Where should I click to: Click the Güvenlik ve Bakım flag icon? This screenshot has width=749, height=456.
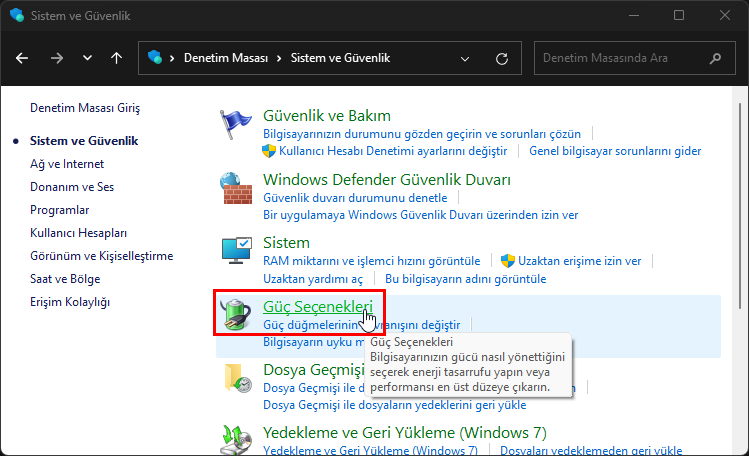pyautogui.click(x=235, y=124)
